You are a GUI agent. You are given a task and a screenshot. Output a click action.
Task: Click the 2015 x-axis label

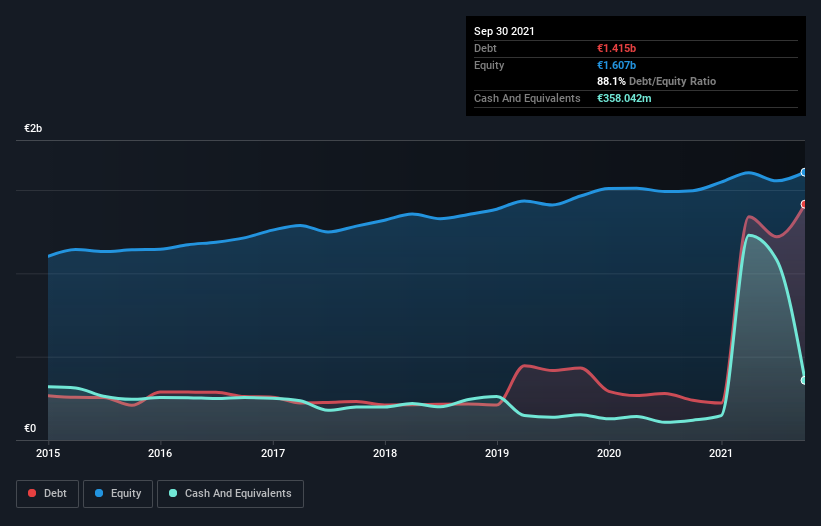click(48, 453)
